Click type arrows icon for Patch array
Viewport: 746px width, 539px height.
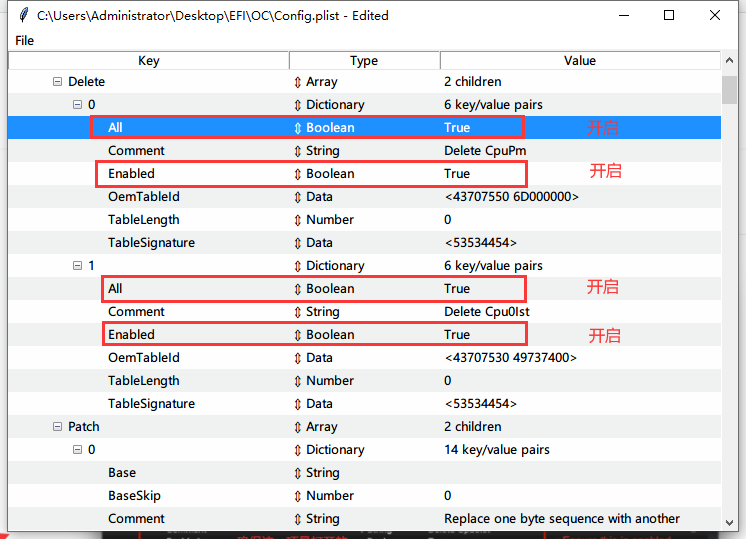click(297, 427)
